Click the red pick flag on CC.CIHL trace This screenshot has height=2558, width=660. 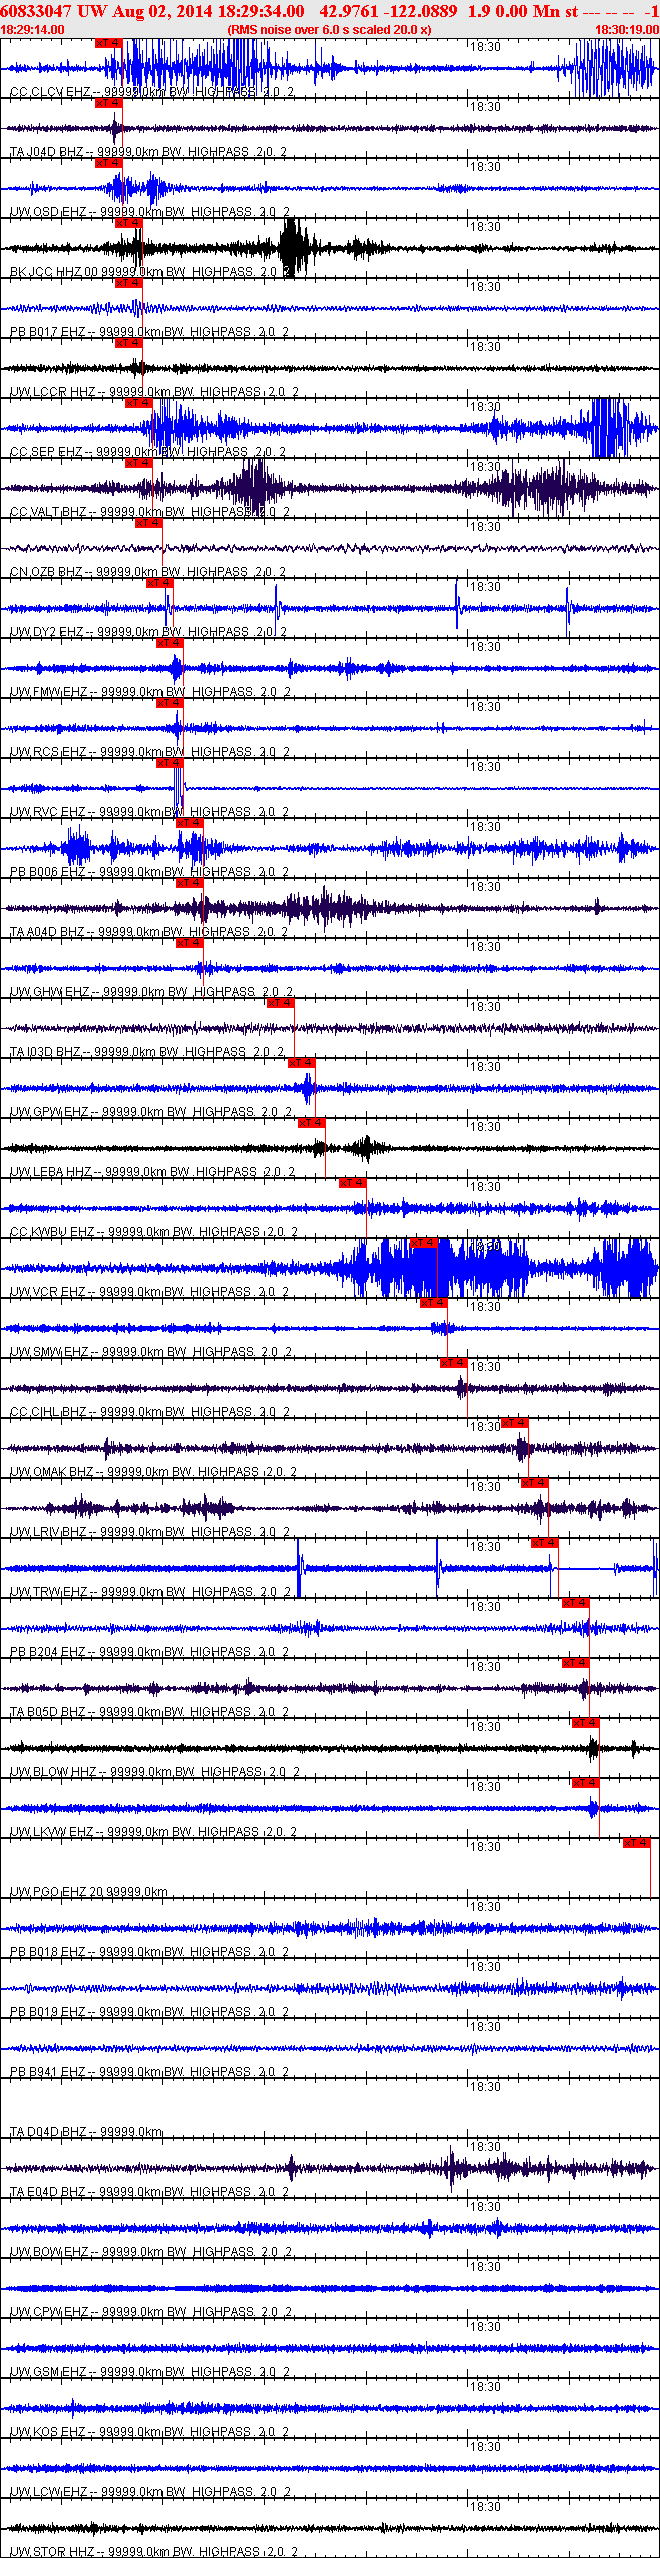[x=453, y=1363]
